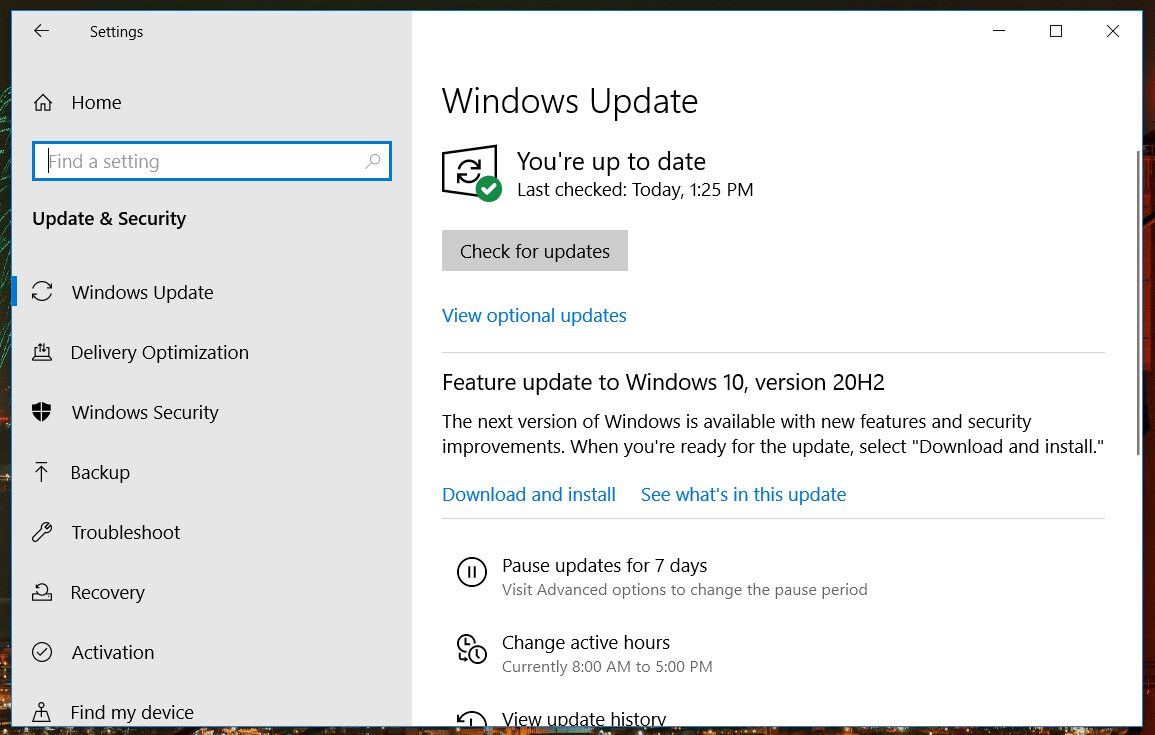The height and width of the screenshot is (735, 1155).
Task: Click the Backup upward arrow icon
Action: pos(41,472)
